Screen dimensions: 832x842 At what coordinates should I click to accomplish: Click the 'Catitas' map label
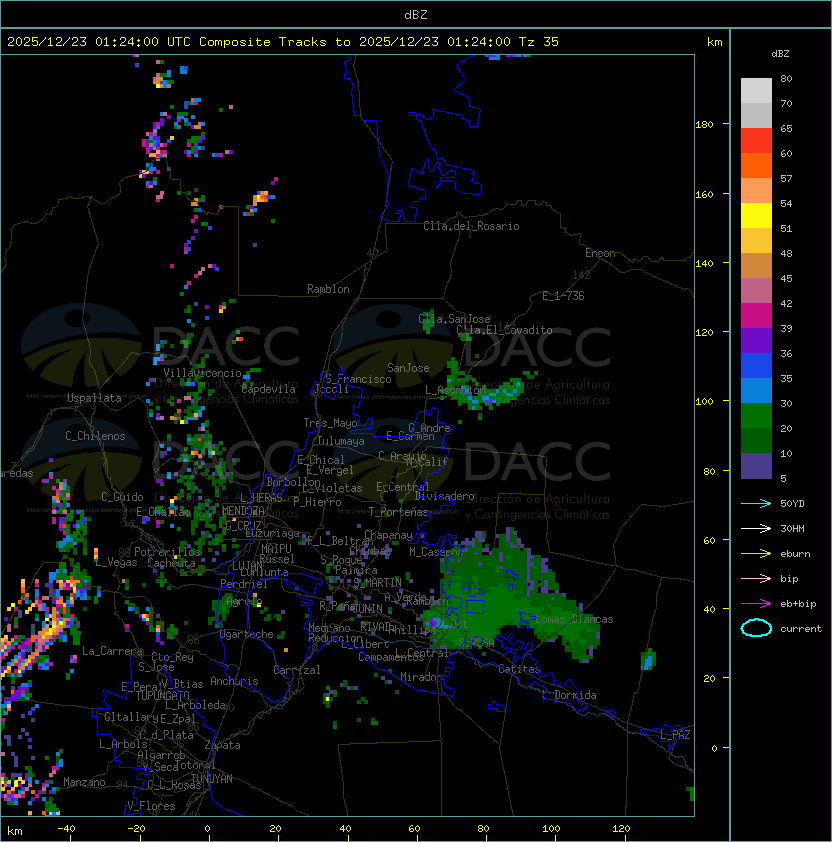click(x=519, y=669)
